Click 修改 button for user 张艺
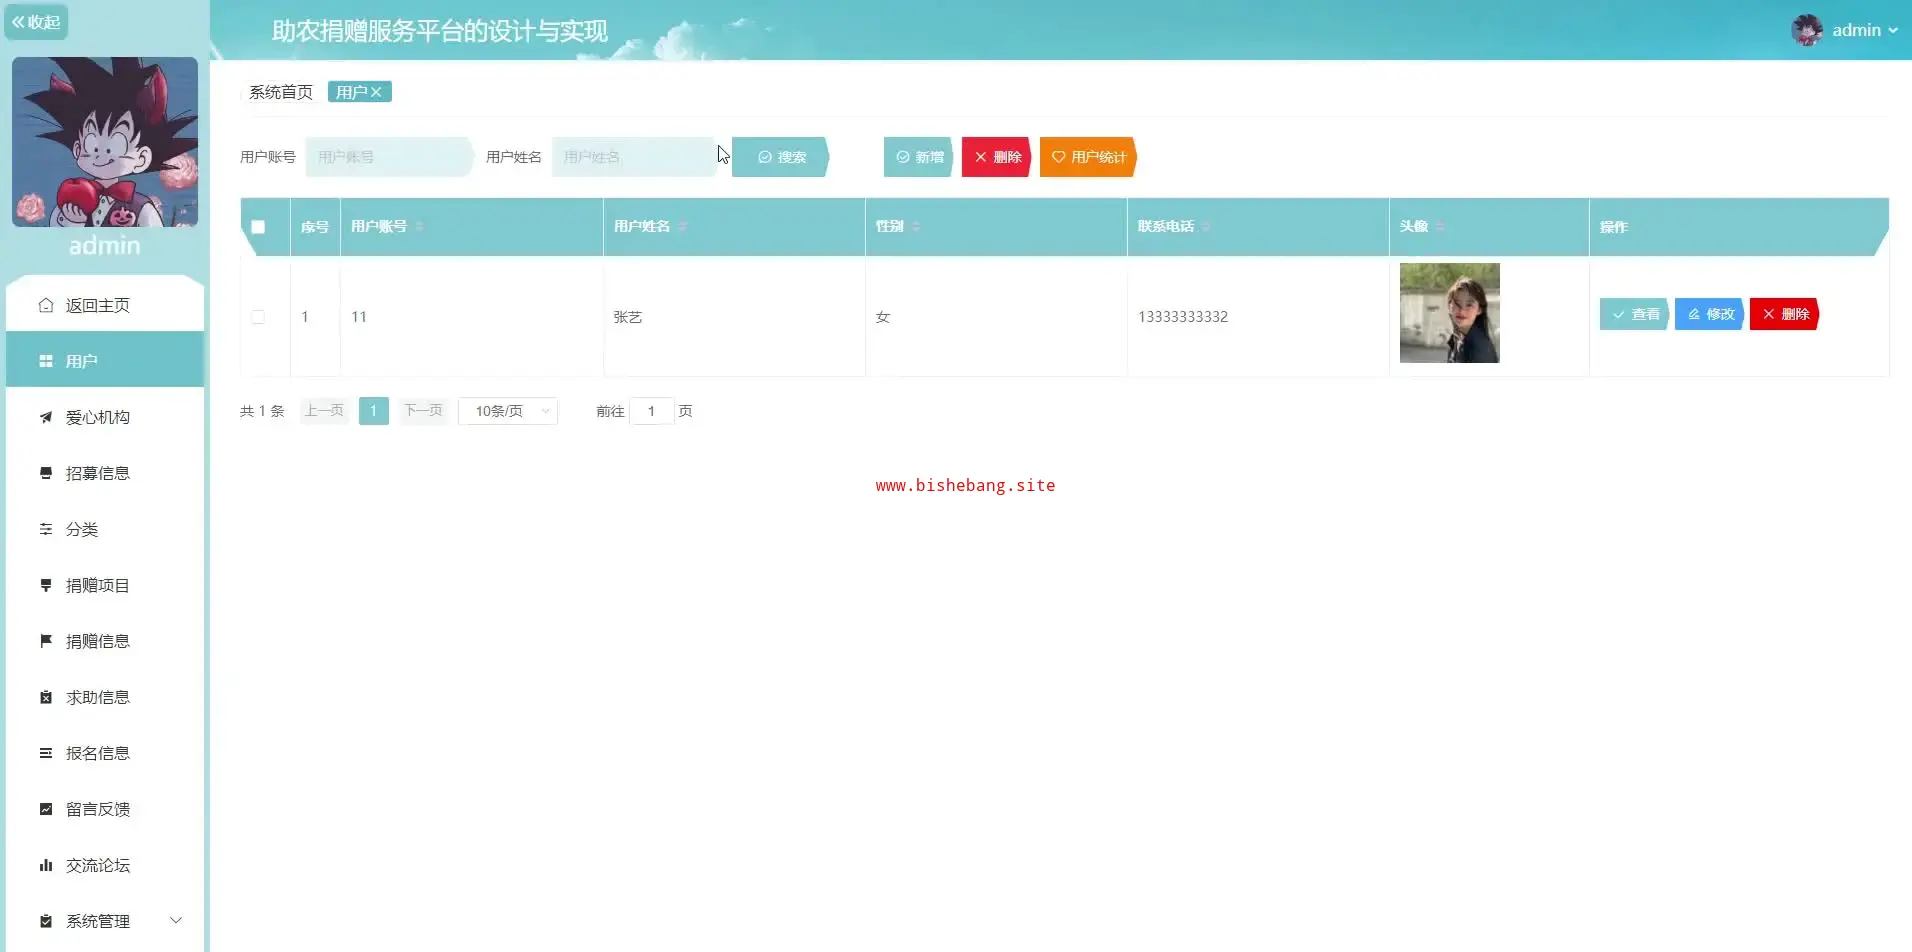This screenshot has height=952, width=1912. click(x=1710, y=314)
